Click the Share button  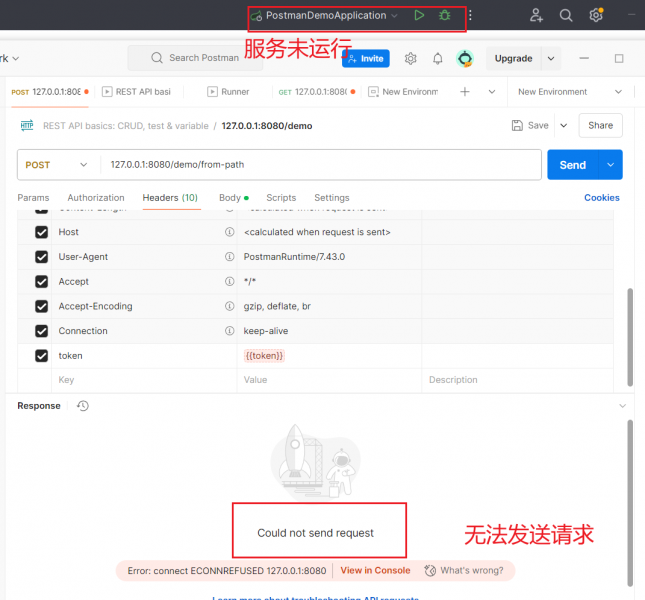click(x=600, y=125)
